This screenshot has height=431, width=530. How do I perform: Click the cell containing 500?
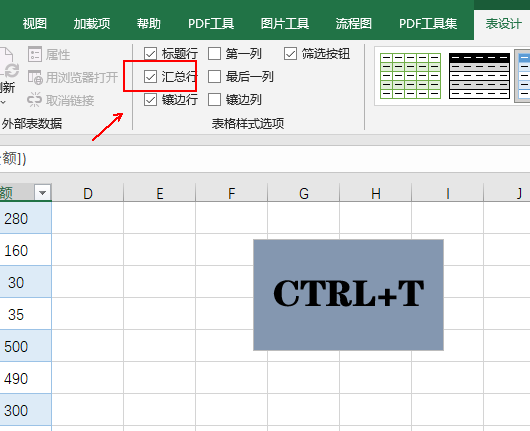coord(25,346)
